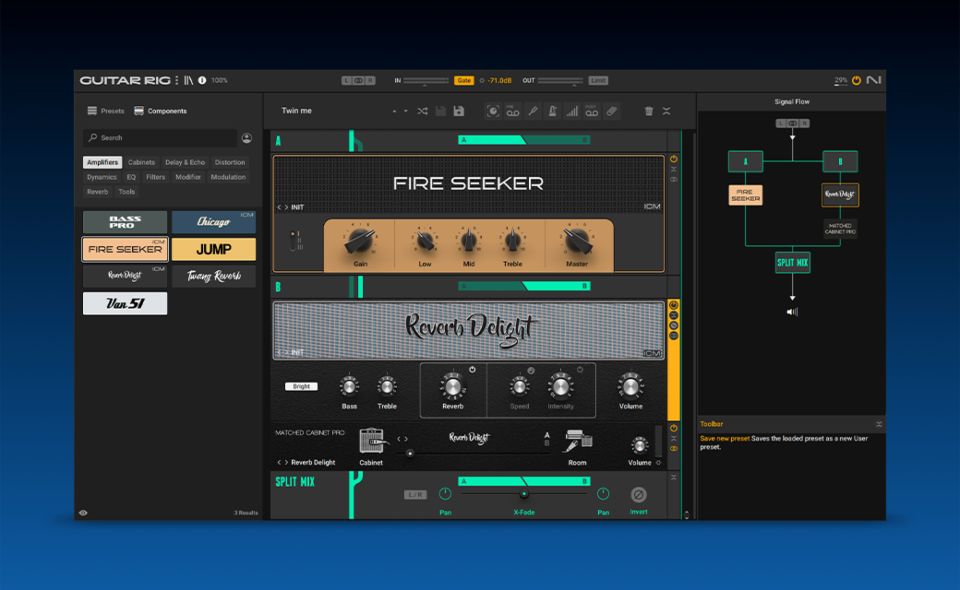960x590 pixels.
Task: Click the component Search field
Action: tap(160, 138)
